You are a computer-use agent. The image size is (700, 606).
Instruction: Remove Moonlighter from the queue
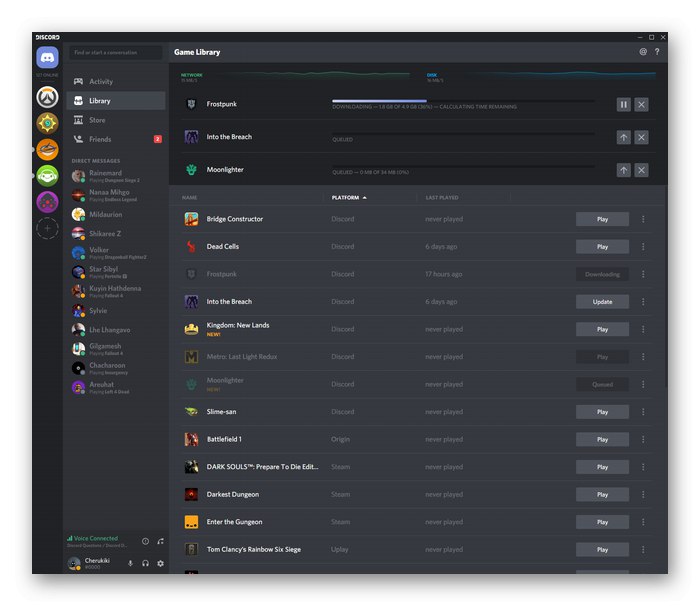(x=642, y=170)
